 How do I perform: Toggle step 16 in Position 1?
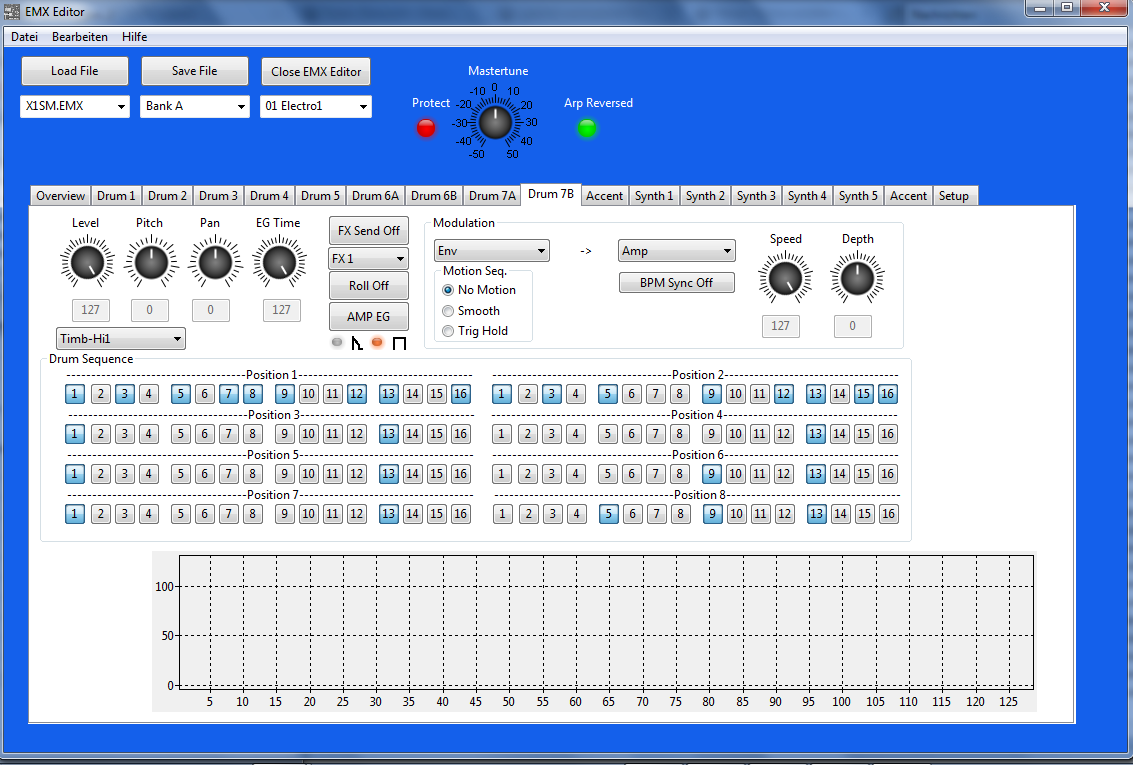tap(460, 394)
